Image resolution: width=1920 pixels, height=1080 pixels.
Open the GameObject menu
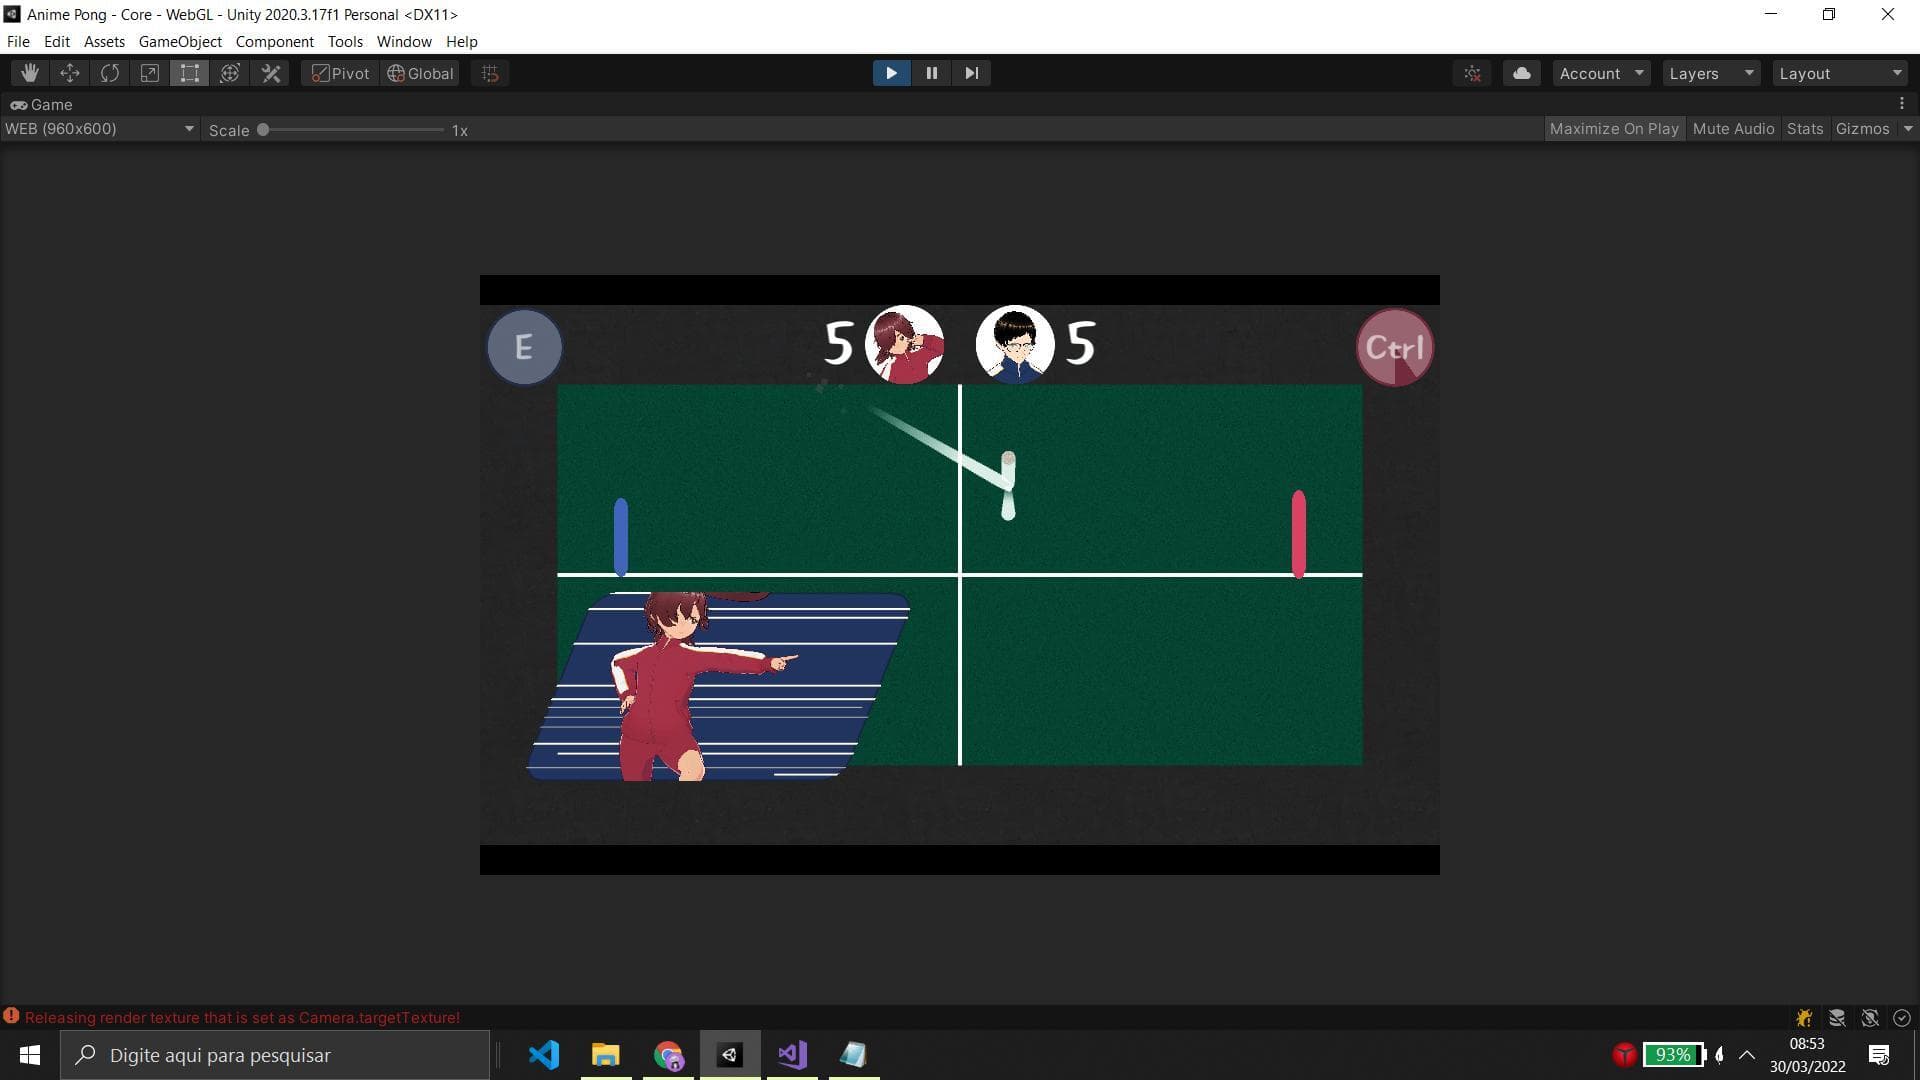pos(180,41)
